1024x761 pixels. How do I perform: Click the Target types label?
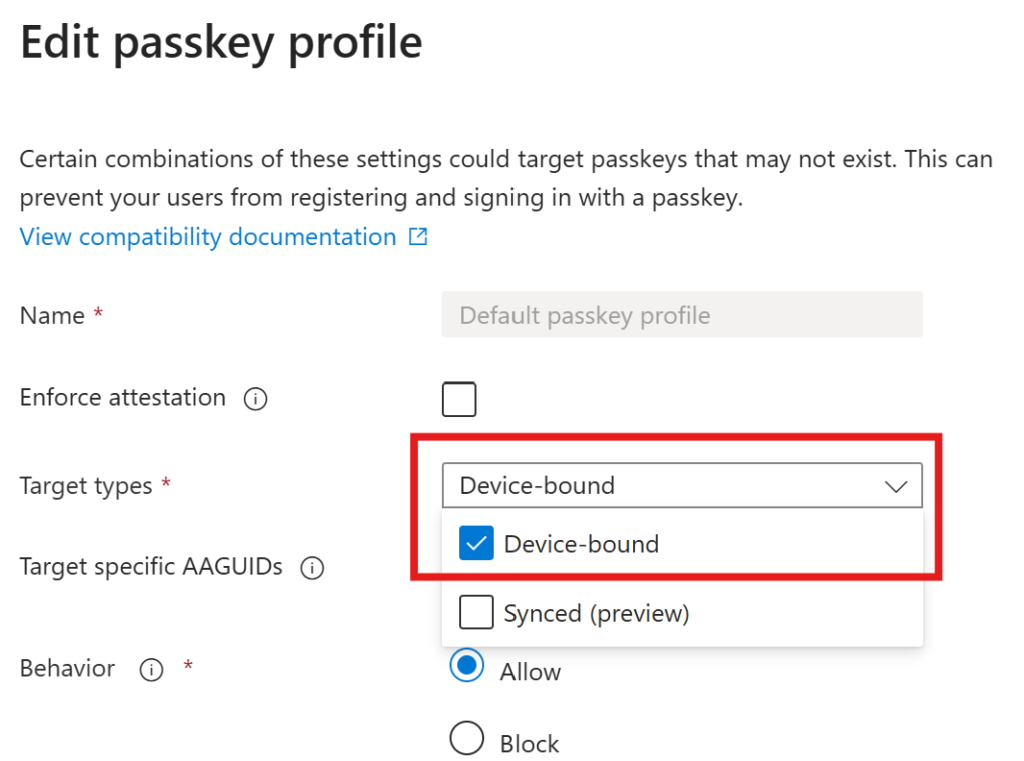(86, 486)
